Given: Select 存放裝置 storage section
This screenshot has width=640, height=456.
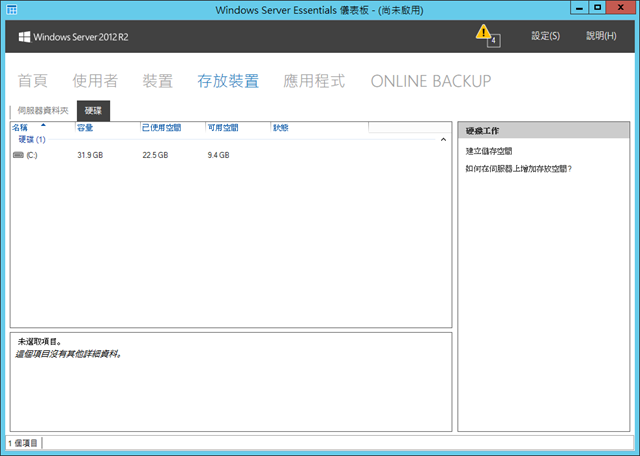Looking at the screenshot, I should point(228,81).
